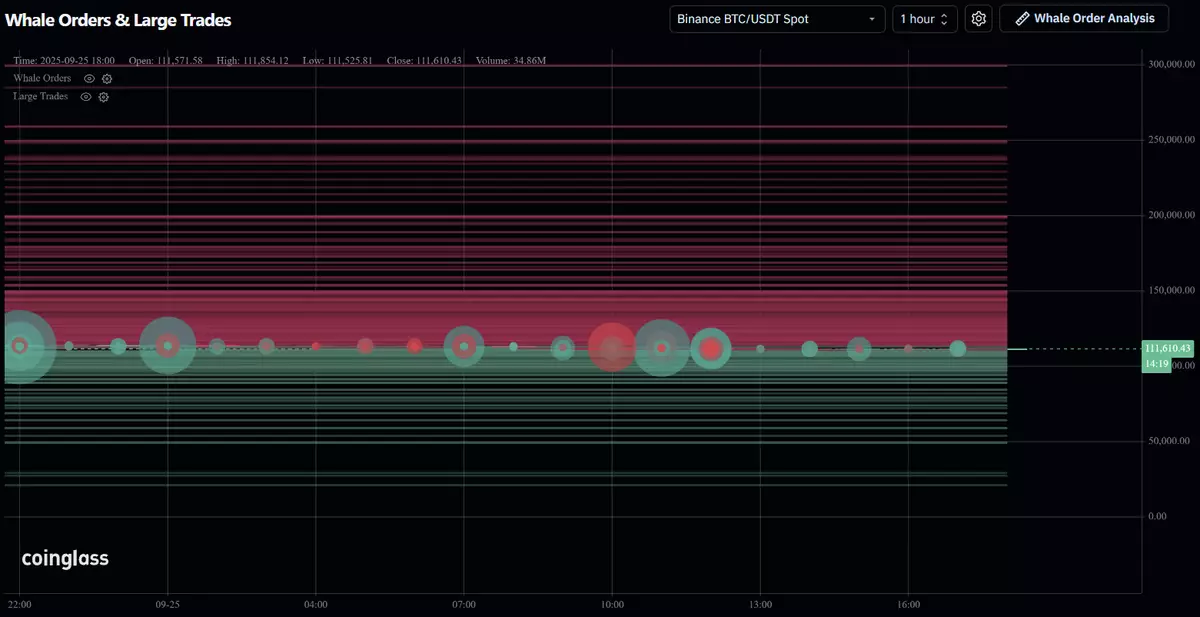The width and height of the screenshot is (1200, 617).
Task: Open Large Trades indicator settings gear
Action: pos(103,97)
